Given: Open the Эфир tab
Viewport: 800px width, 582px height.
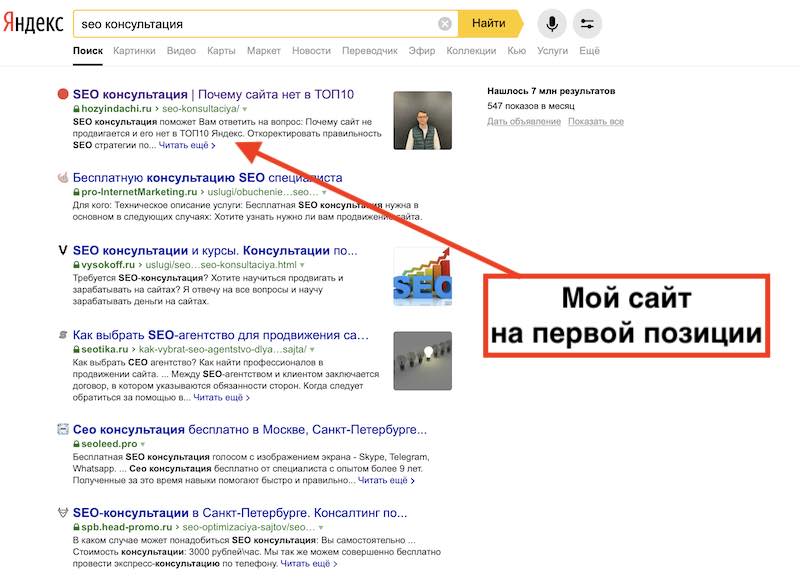Looking at the screenshot, I should [x=422, y=50].
